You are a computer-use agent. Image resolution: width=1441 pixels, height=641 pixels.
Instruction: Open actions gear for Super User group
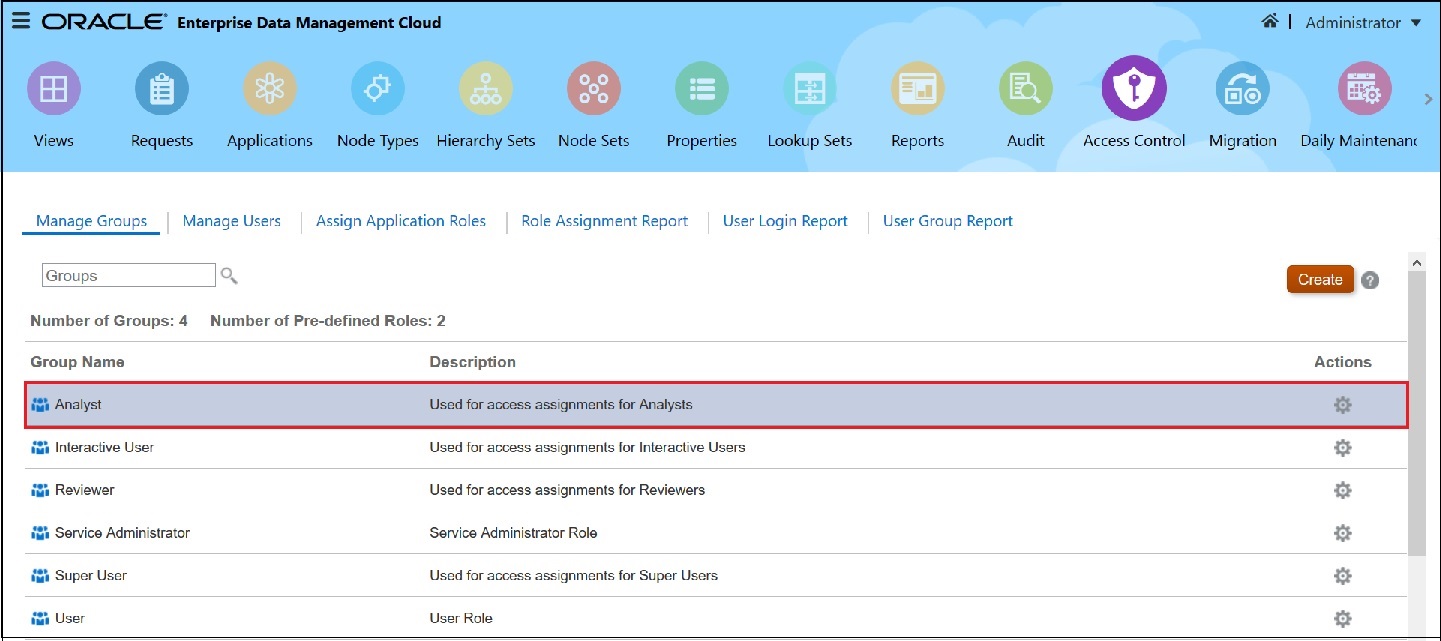(x=1343, y=576)
